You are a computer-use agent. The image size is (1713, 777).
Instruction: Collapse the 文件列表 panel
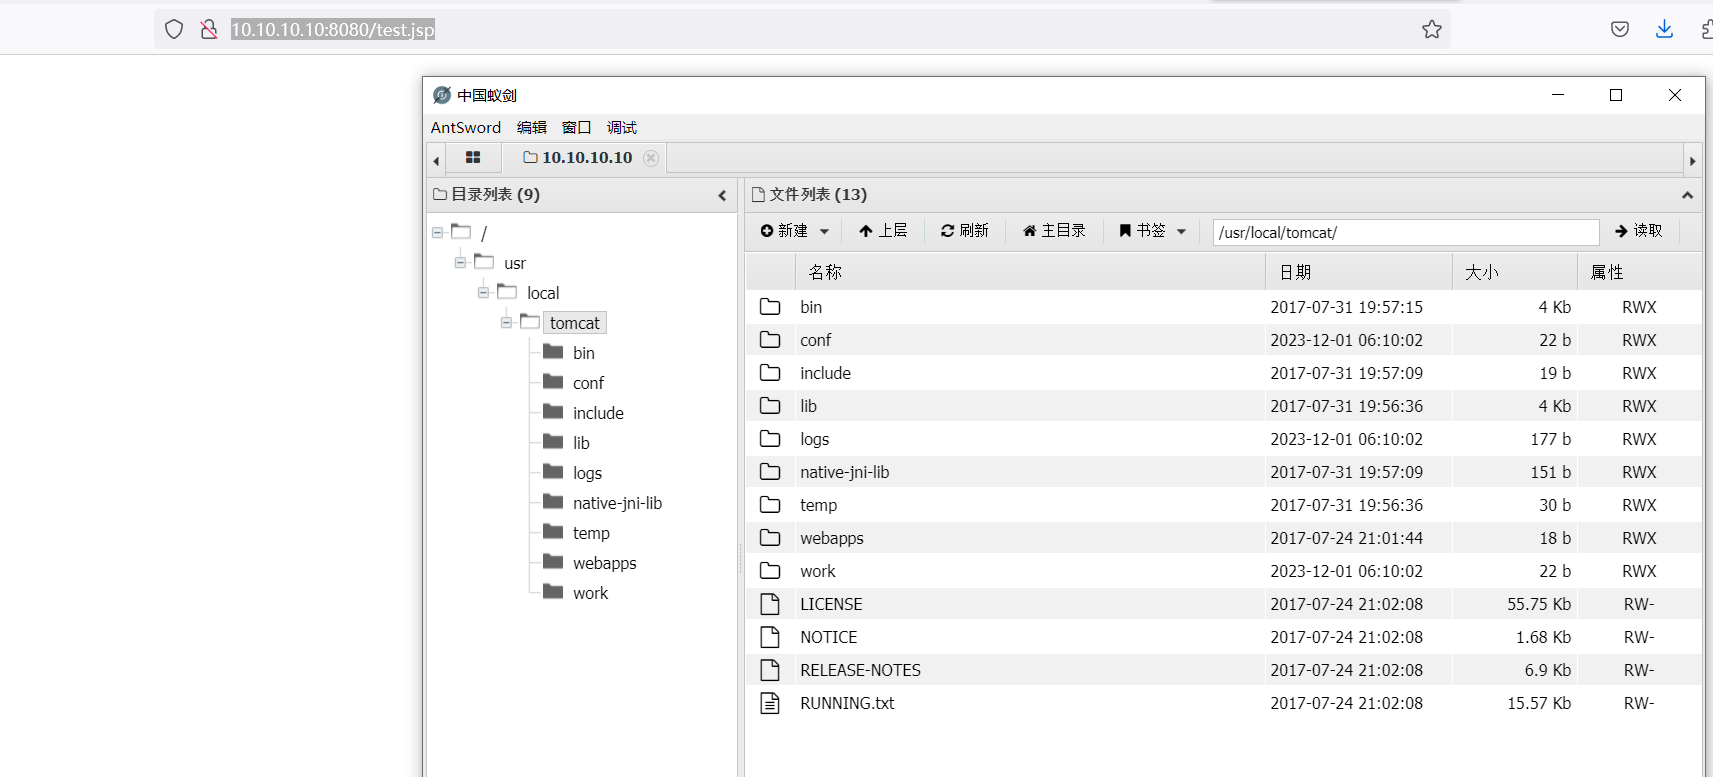pos(1687,195)
